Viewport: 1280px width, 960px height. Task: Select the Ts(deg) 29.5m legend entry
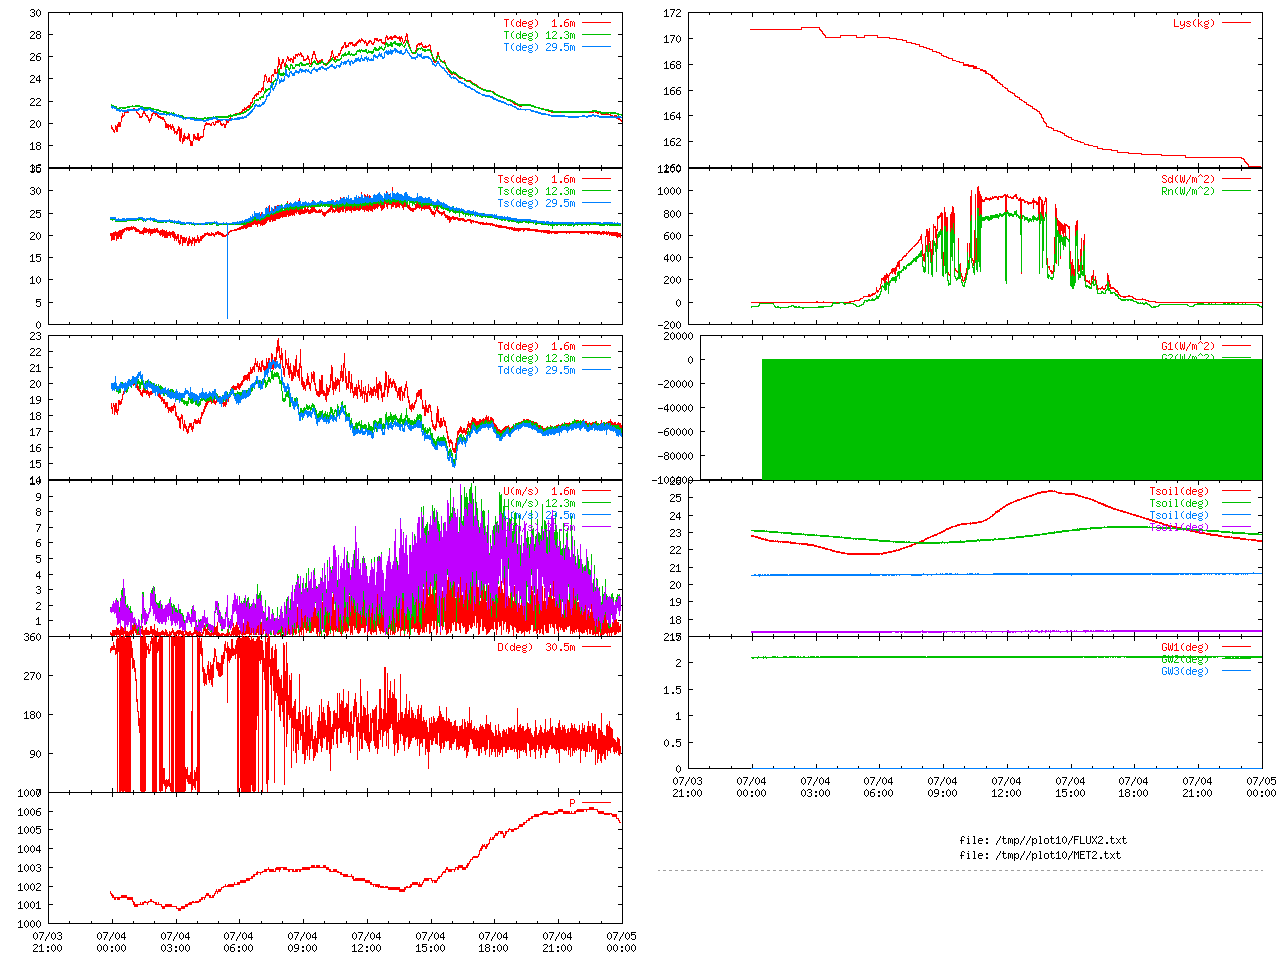pos(537,204)
